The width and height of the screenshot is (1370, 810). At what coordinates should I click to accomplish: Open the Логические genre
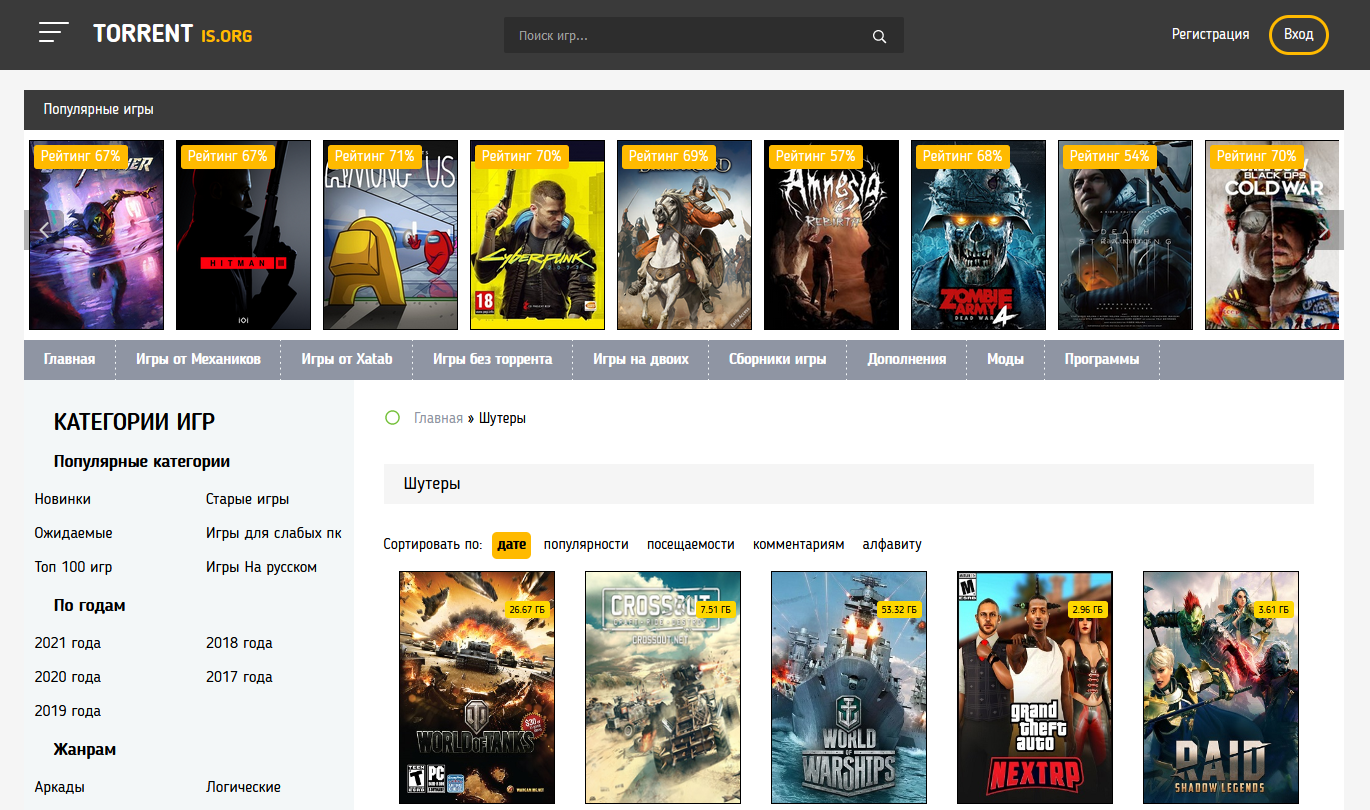pyautogui.click(x=243, y=787)
